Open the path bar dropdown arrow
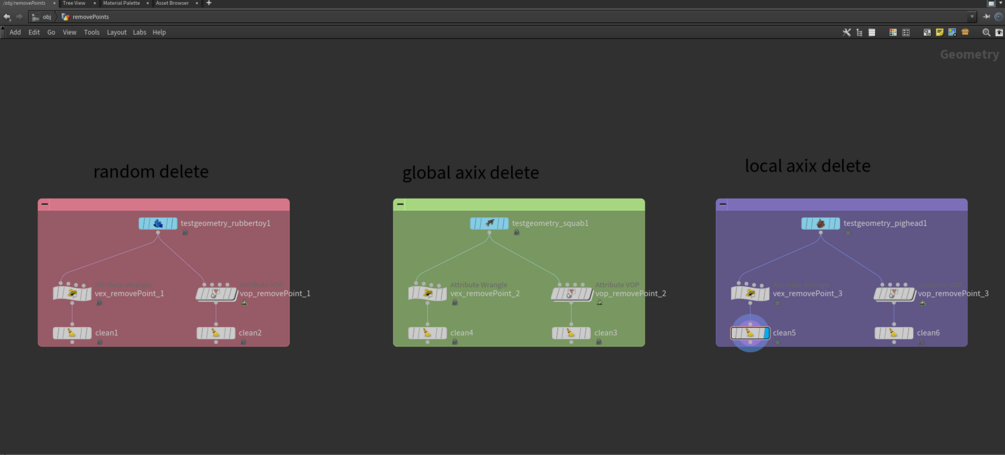1005x455 pixels. tap(972, 17)
